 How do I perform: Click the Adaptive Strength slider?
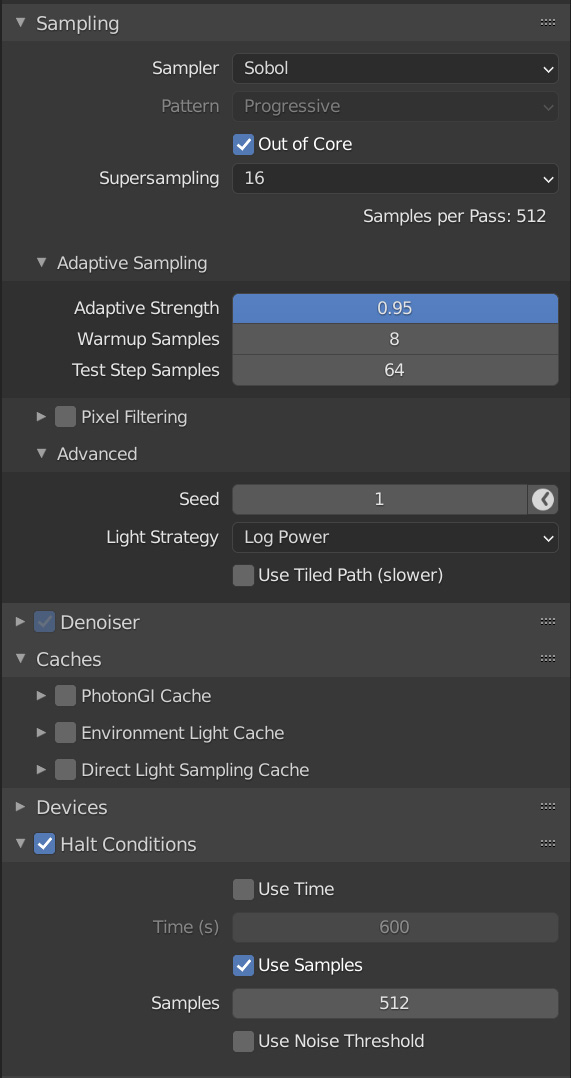click(395, 309)
